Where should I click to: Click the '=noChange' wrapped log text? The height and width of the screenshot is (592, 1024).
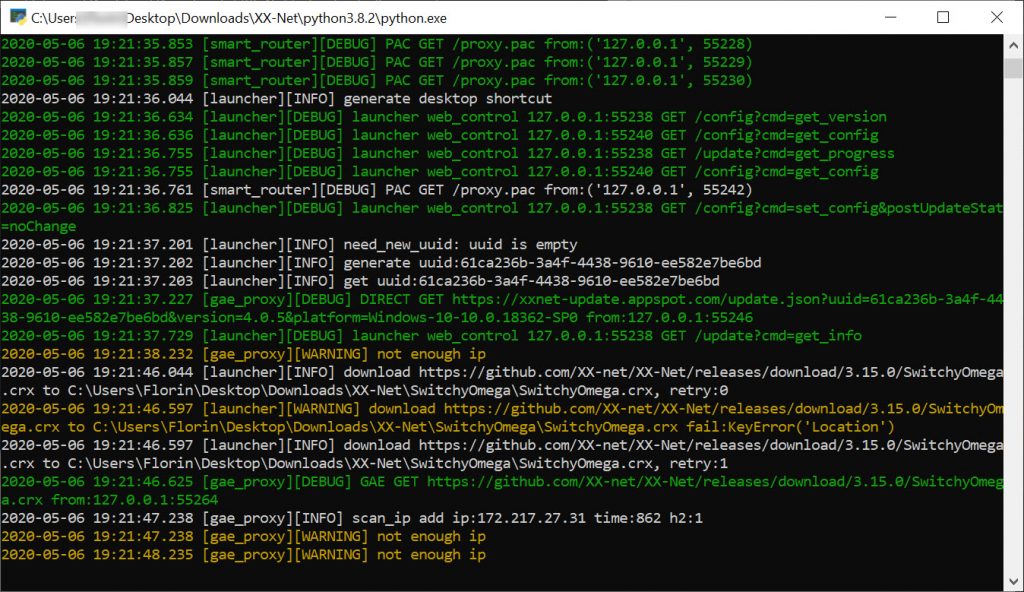click(39, 227)
